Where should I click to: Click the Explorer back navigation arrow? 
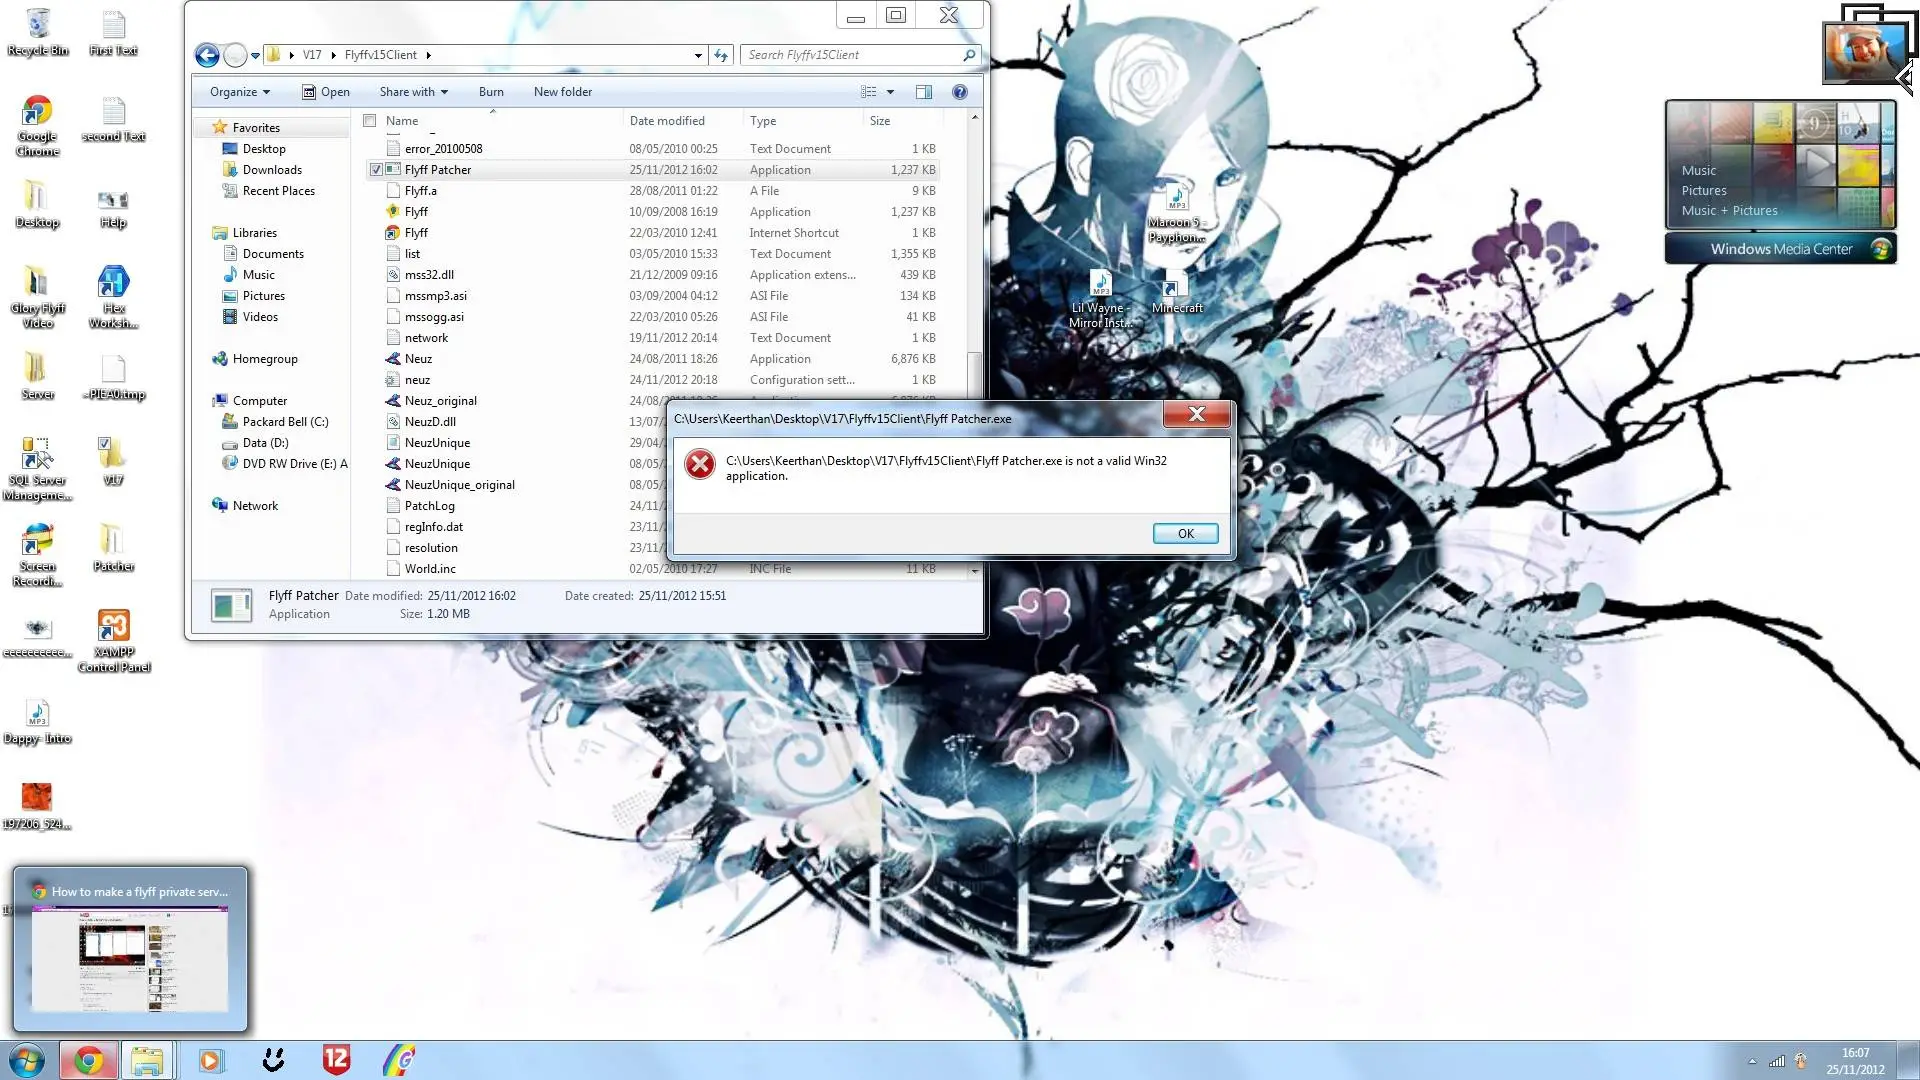[207, 55]
